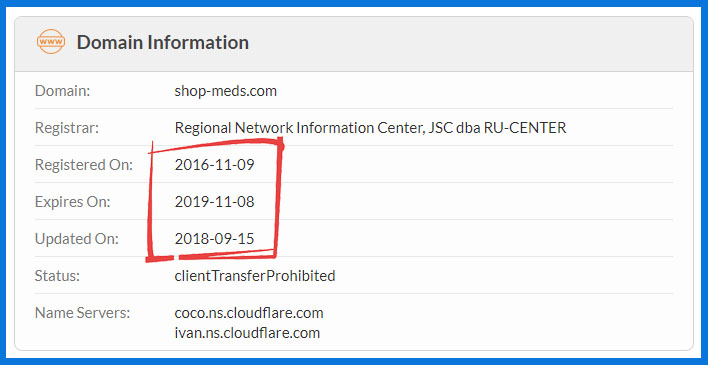The width and height of the screenshot is (708, 365).
Task: Click the 2018-09-15 updated date
Action: tap(214, 239)
